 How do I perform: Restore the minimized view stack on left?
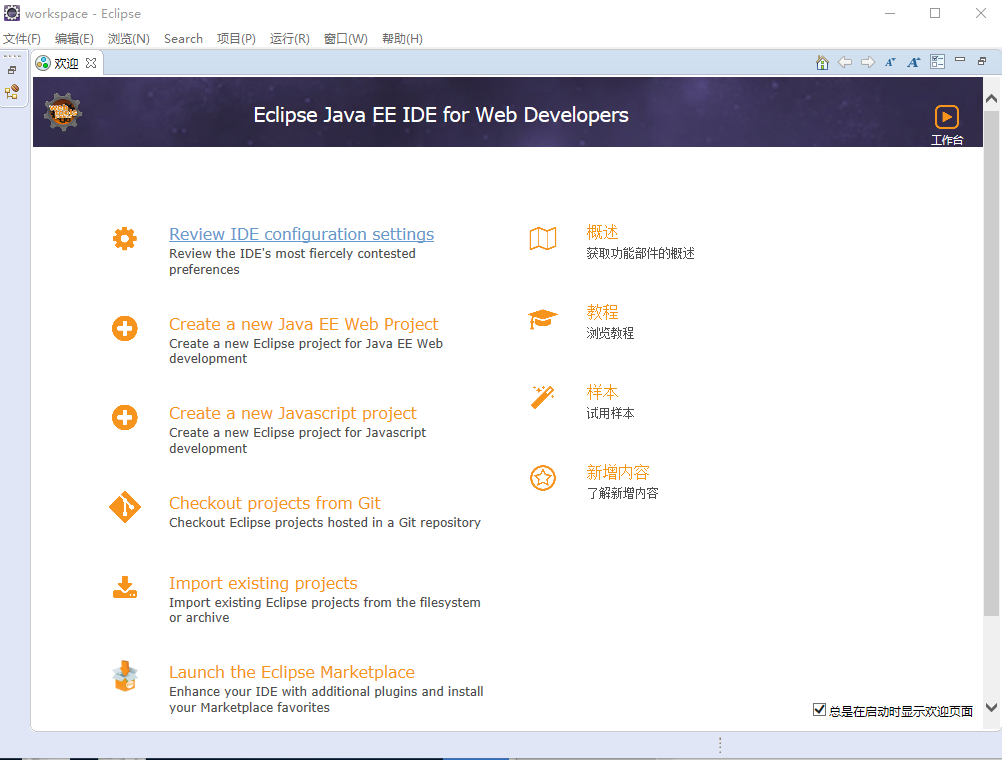pos(12,70)
